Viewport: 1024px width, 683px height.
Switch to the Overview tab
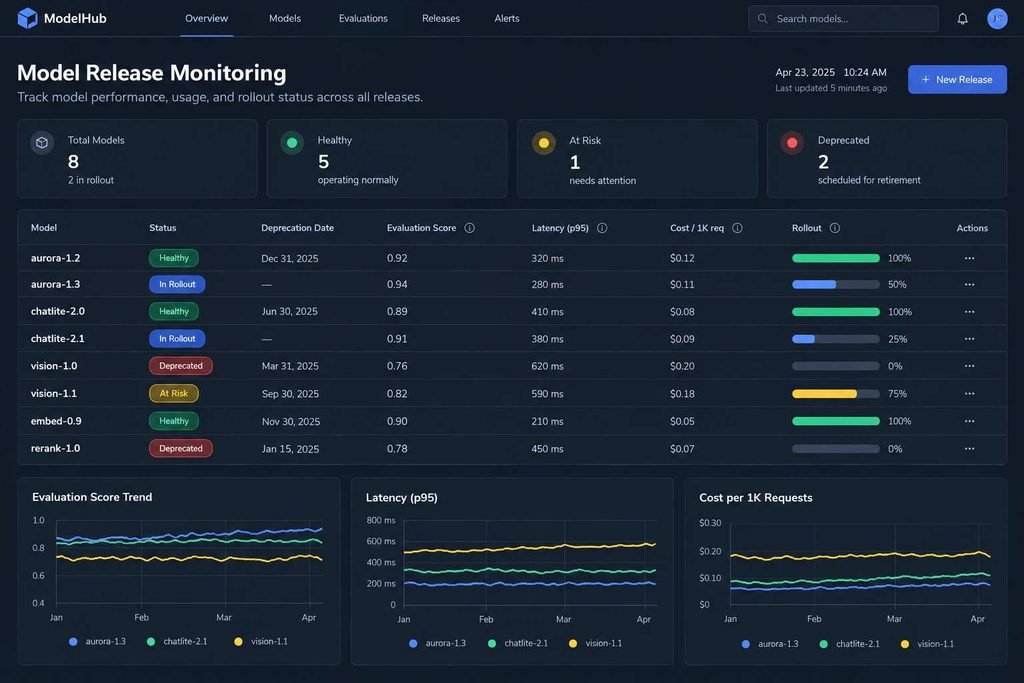(x=206, y=18)
